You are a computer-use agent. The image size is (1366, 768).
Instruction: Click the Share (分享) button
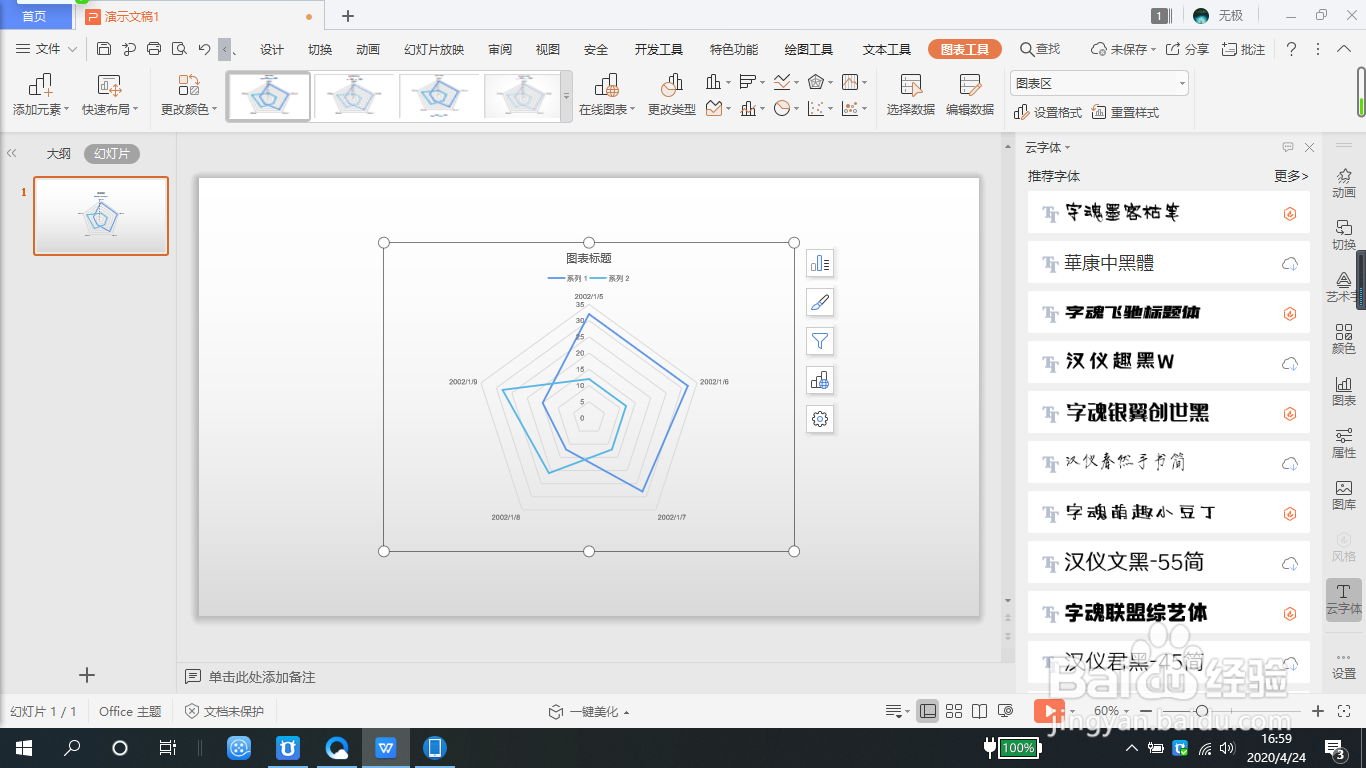[1188, 49]
